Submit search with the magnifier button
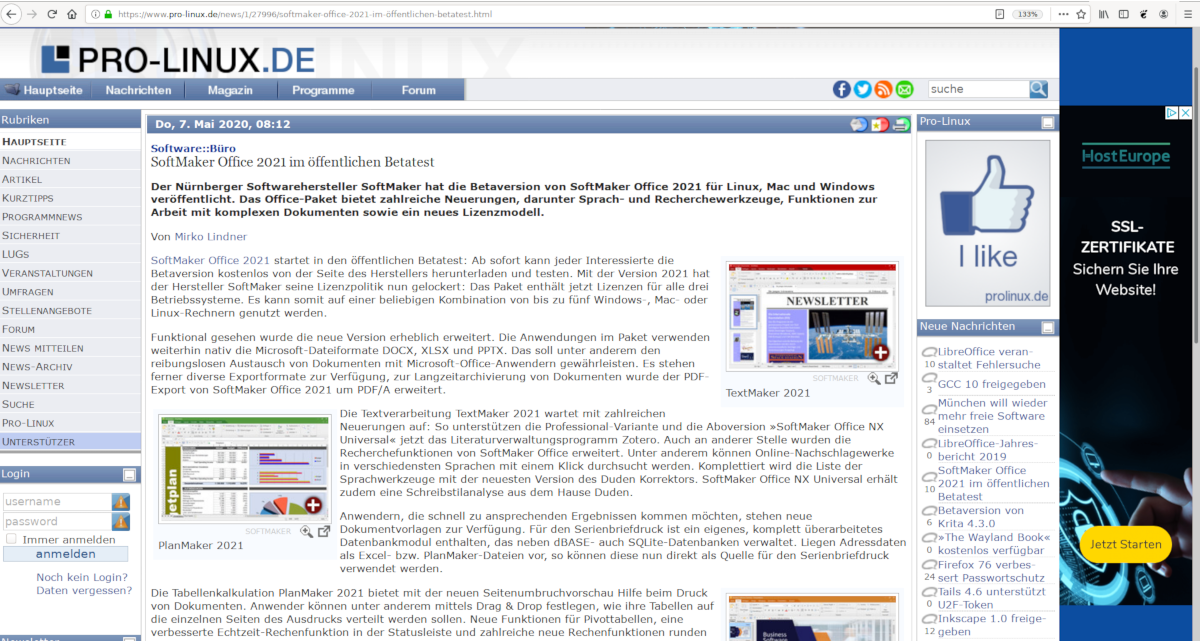Viewport: 1200px width, 642px height. (x=1038, y=89)
